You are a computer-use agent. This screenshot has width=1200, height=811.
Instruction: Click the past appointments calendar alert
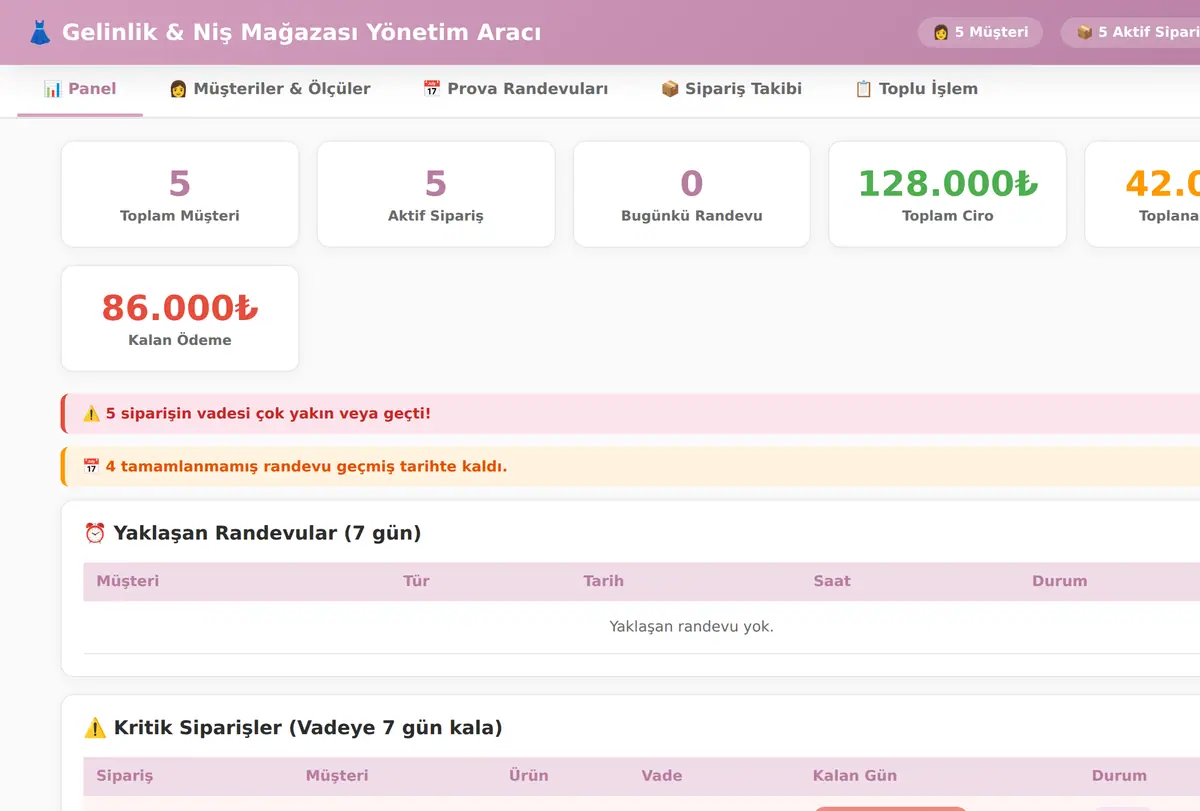tap(631, 467)
